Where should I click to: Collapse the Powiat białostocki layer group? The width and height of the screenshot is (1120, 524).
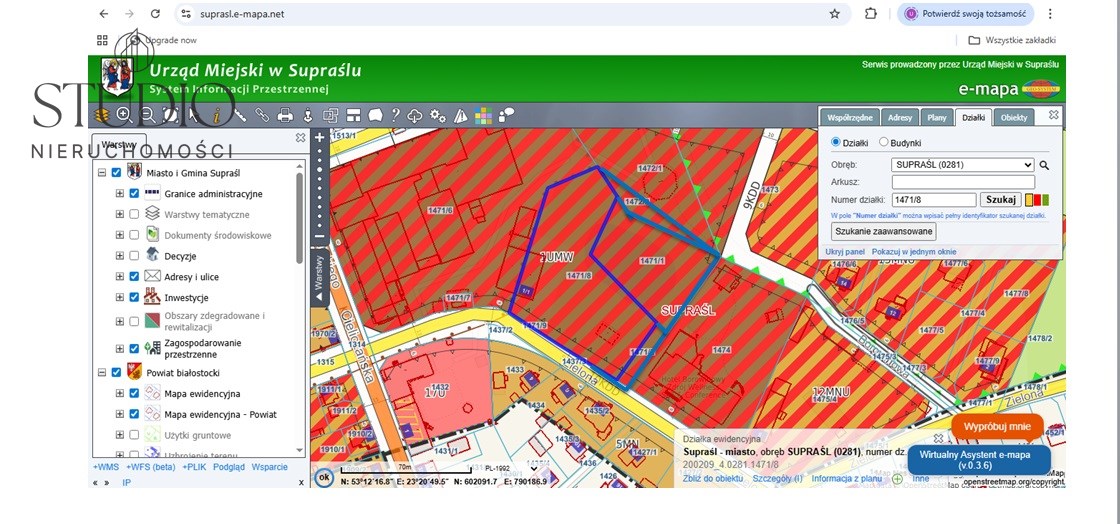[101, 372]
